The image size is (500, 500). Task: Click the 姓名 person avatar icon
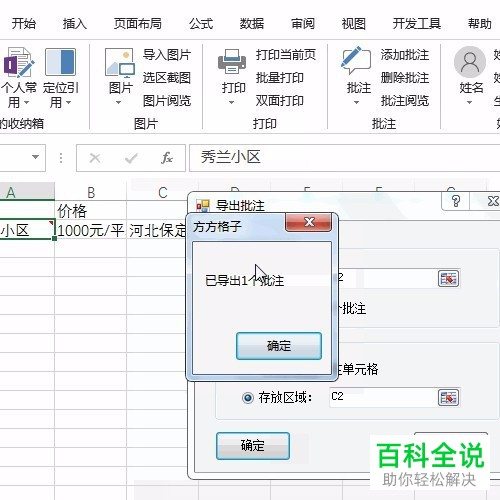(x=470, y=62)
